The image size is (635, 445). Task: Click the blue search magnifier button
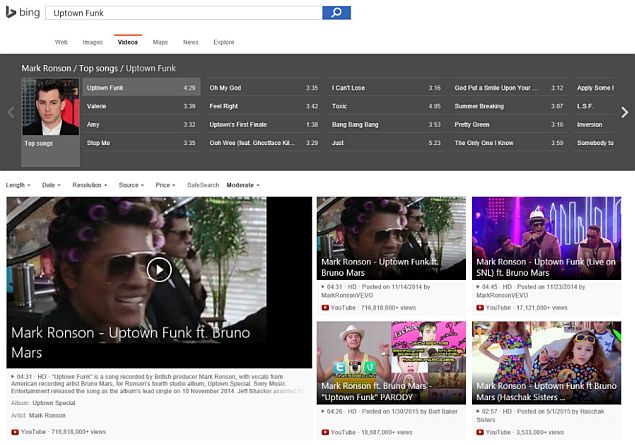336,13
